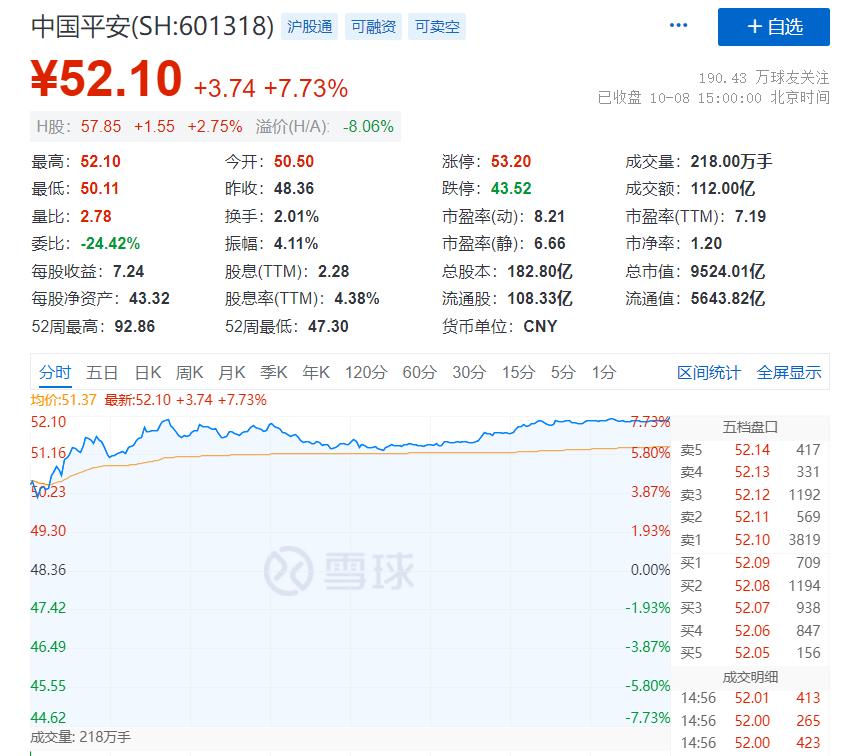Click the 跌停 value 43.52
842x756 pixels.
click(511, 188)
